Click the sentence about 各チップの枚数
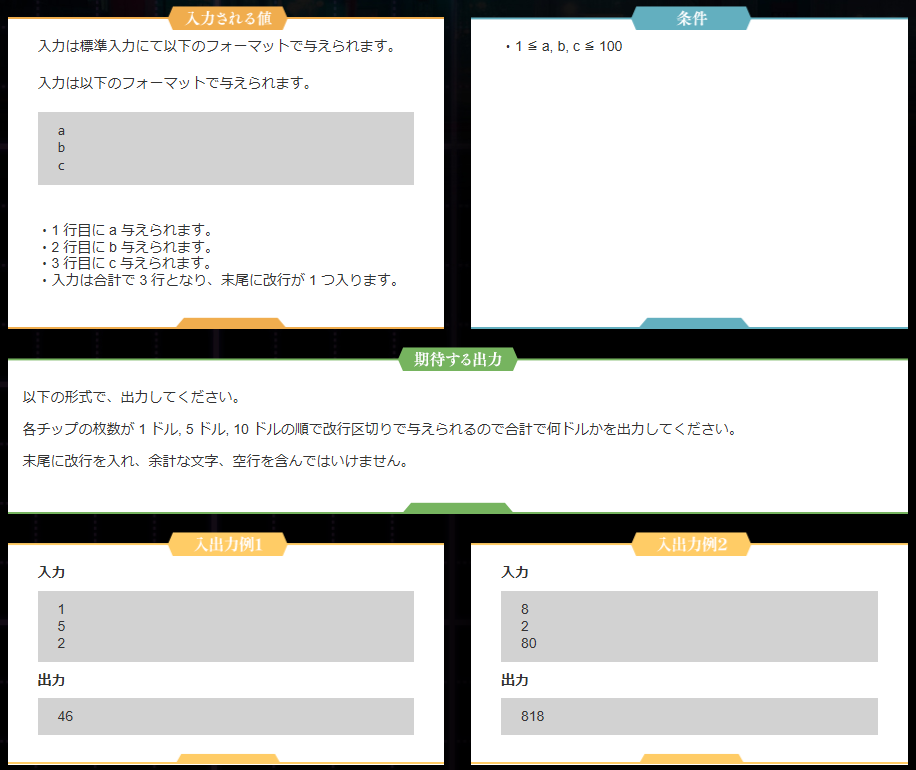 pos(380,429)
